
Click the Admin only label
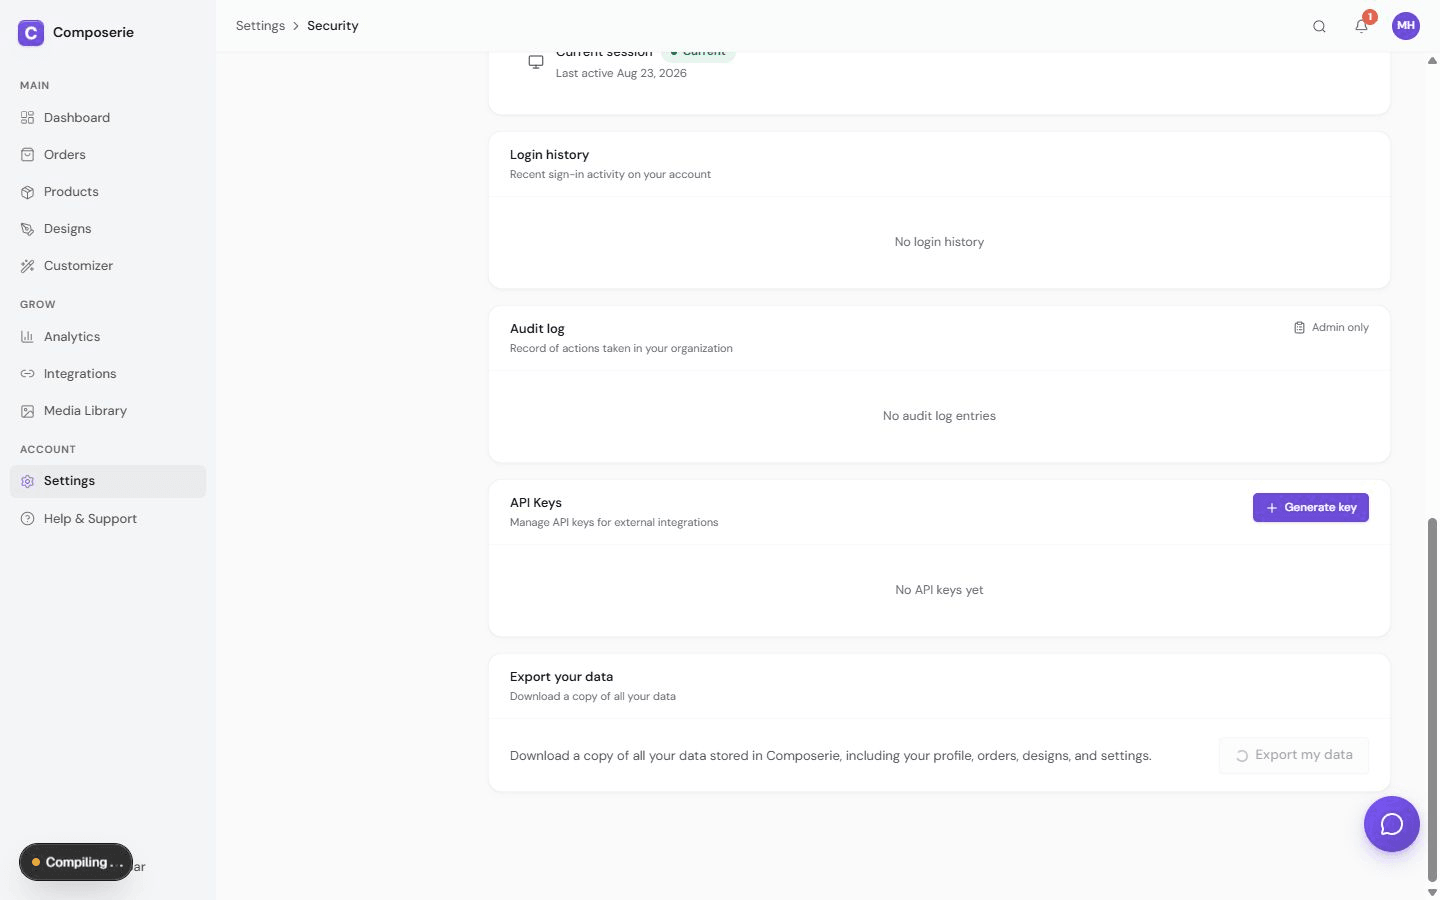pos(1340,328)
